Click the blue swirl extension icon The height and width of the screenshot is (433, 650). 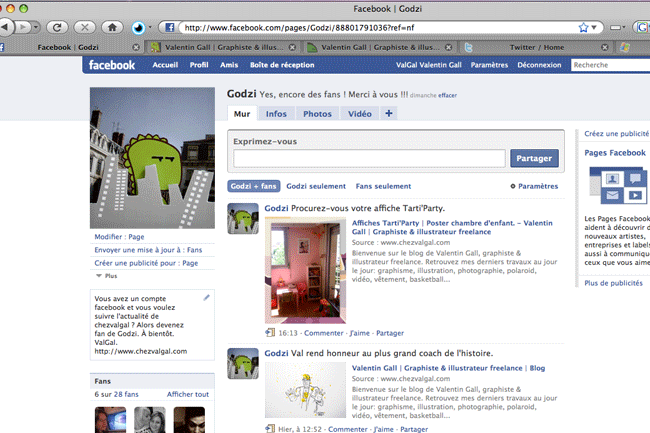point(138,28)
